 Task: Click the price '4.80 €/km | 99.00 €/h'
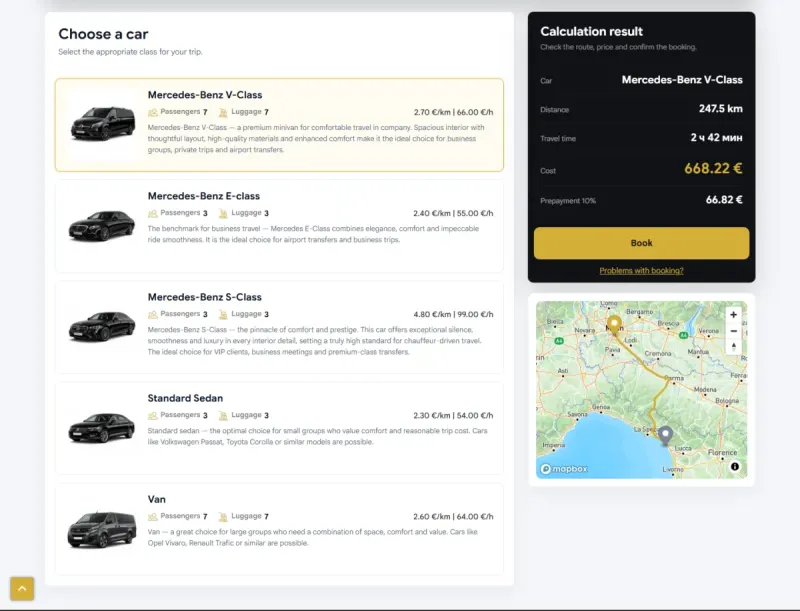click(x=454, y=314)
